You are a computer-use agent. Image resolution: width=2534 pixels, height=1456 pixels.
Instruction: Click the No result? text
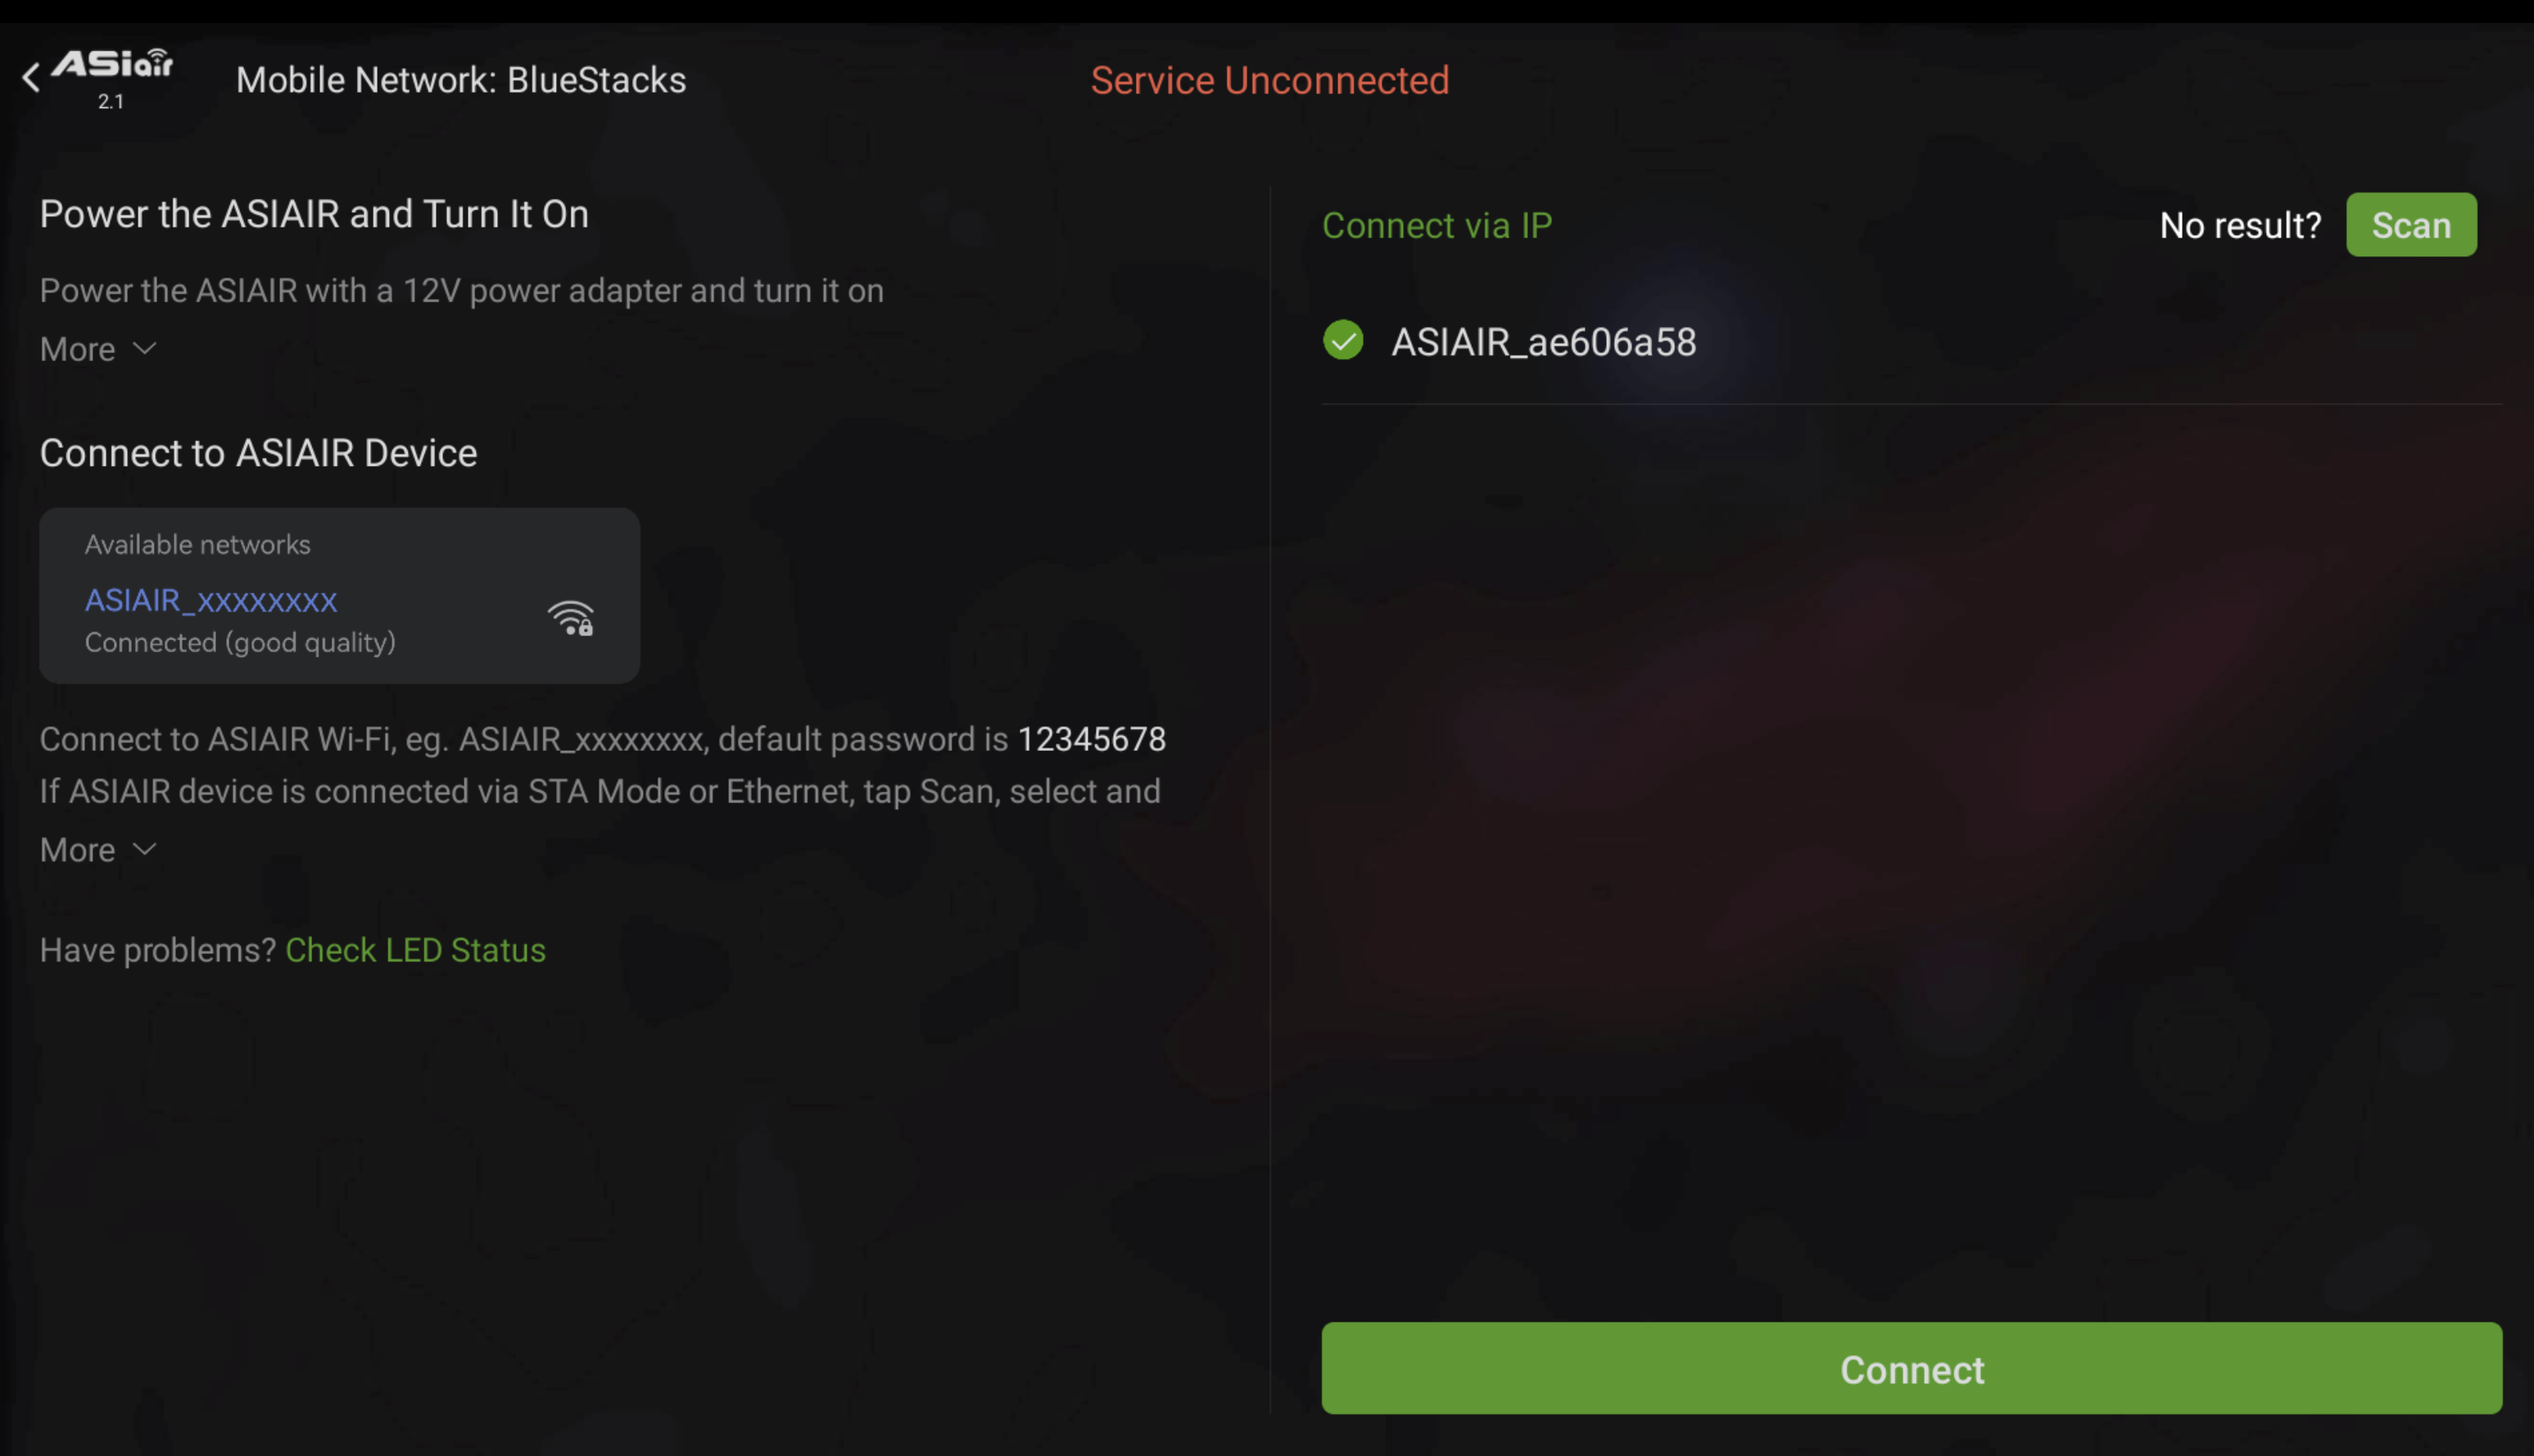coord(2240,225)
